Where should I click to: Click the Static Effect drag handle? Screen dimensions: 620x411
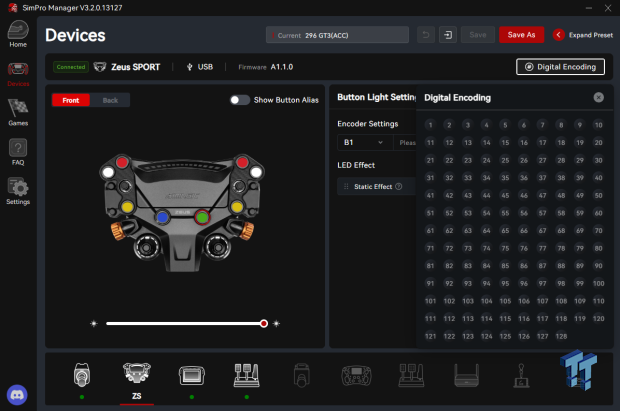tap(346, 186)
